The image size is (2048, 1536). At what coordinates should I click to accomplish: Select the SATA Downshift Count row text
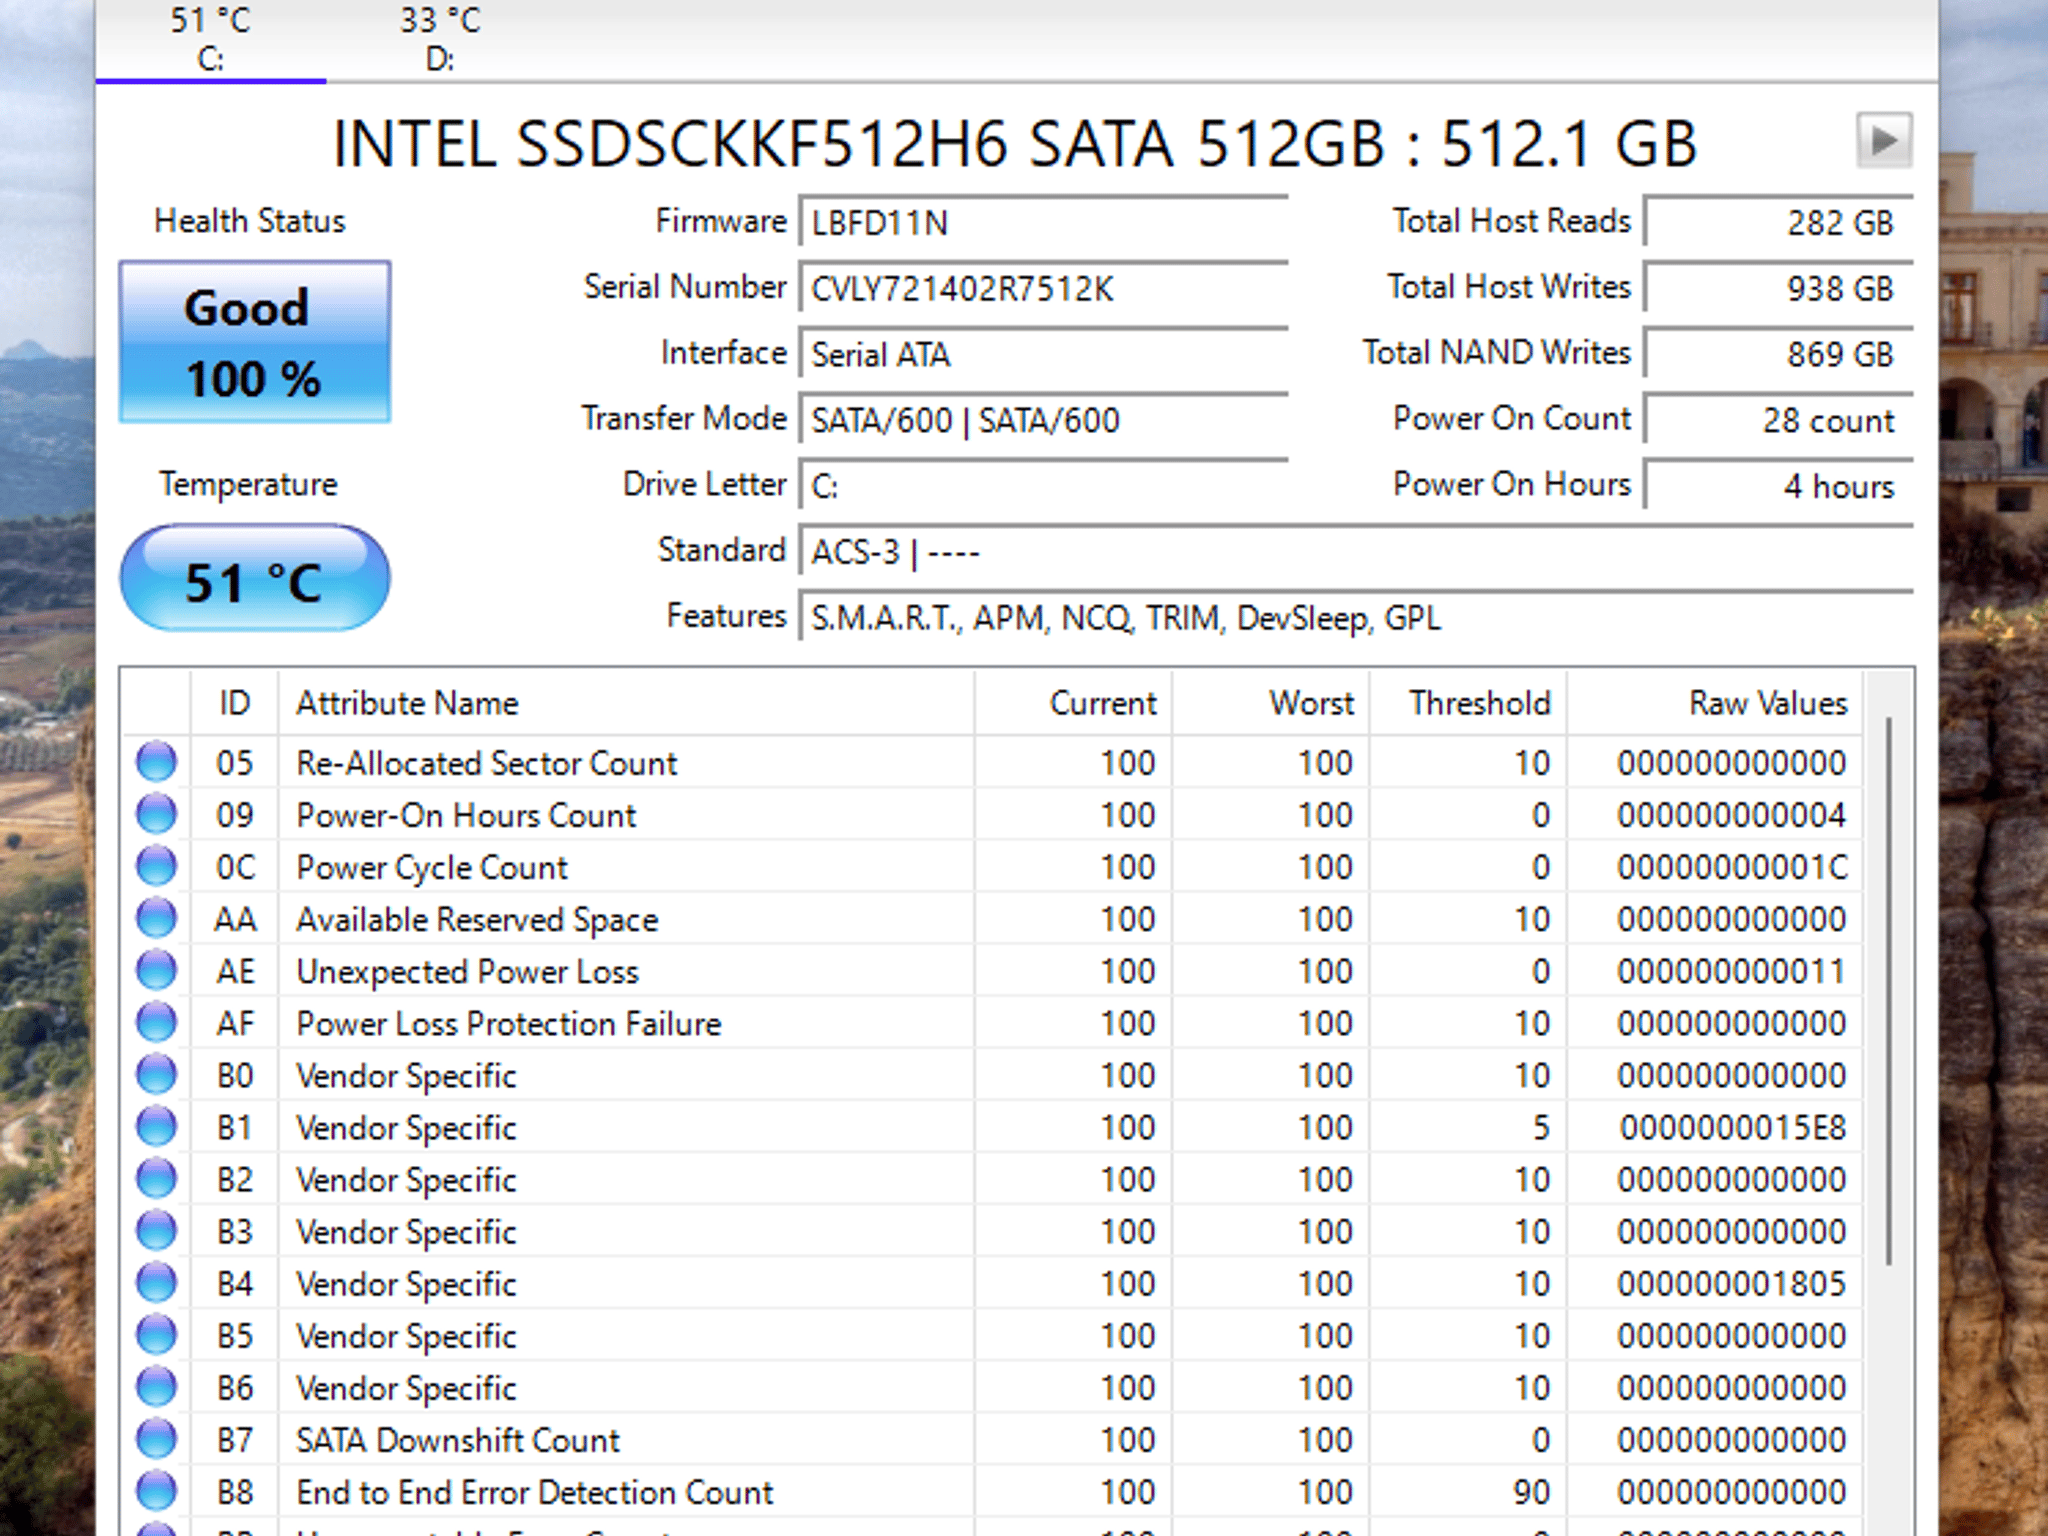[458, 1439]
